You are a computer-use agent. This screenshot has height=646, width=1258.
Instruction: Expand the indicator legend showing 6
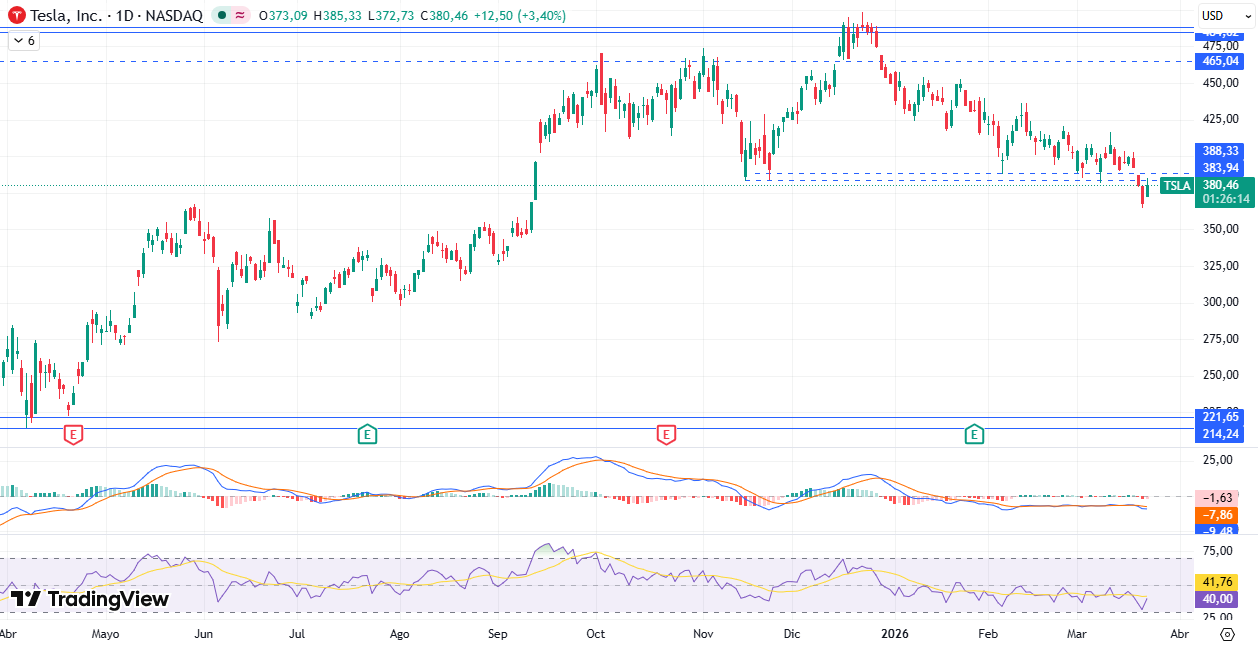click(23, 41)
